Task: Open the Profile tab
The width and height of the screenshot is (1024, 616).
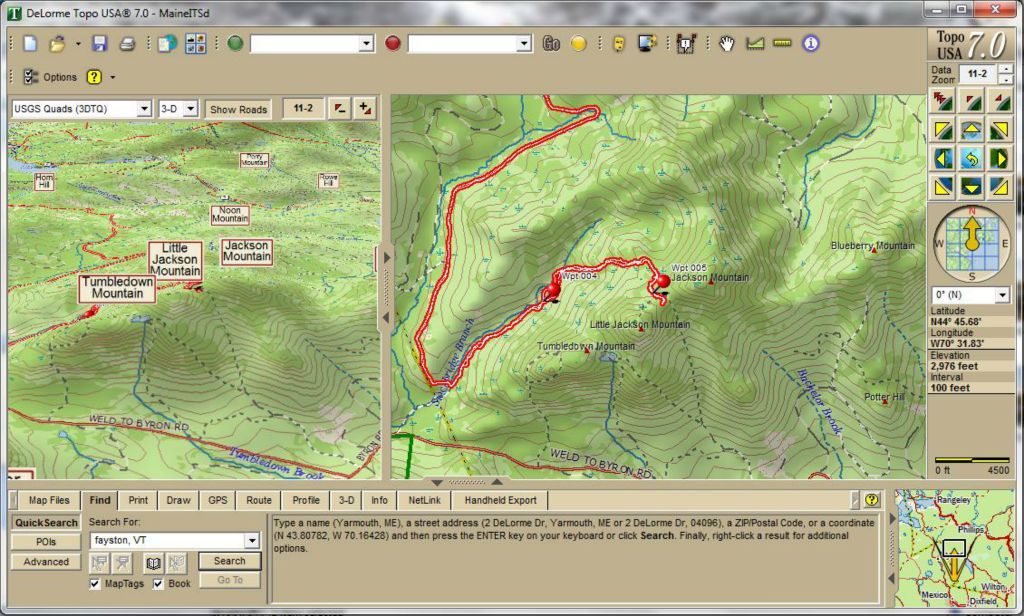Action: 306,500
